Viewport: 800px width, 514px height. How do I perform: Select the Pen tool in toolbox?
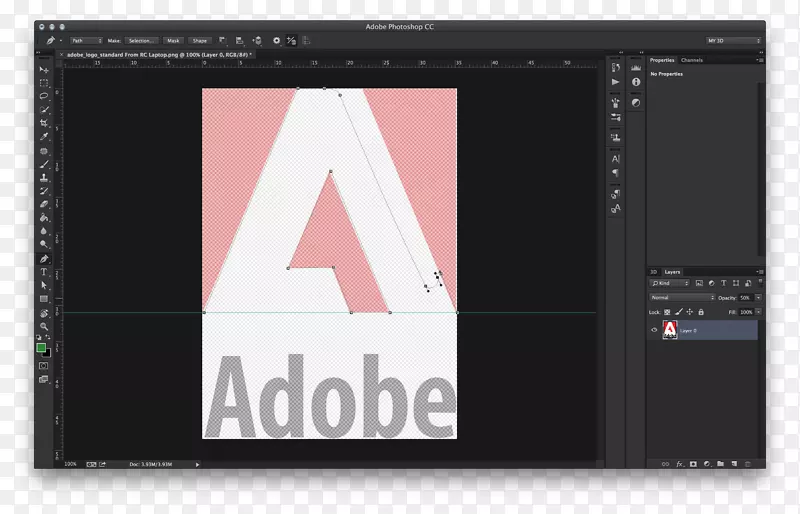click(x=44, y=259)
